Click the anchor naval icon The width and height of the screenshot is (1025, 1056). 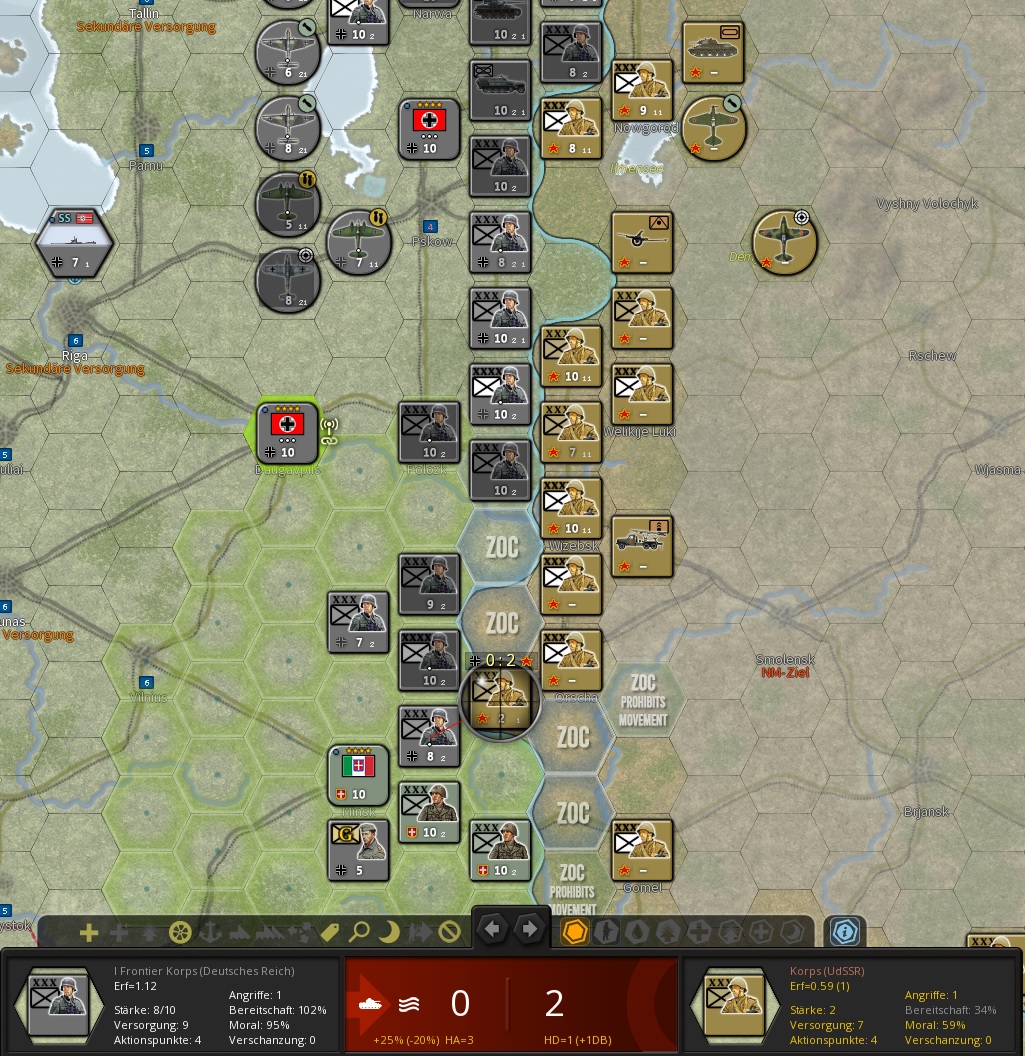(210, 933)
